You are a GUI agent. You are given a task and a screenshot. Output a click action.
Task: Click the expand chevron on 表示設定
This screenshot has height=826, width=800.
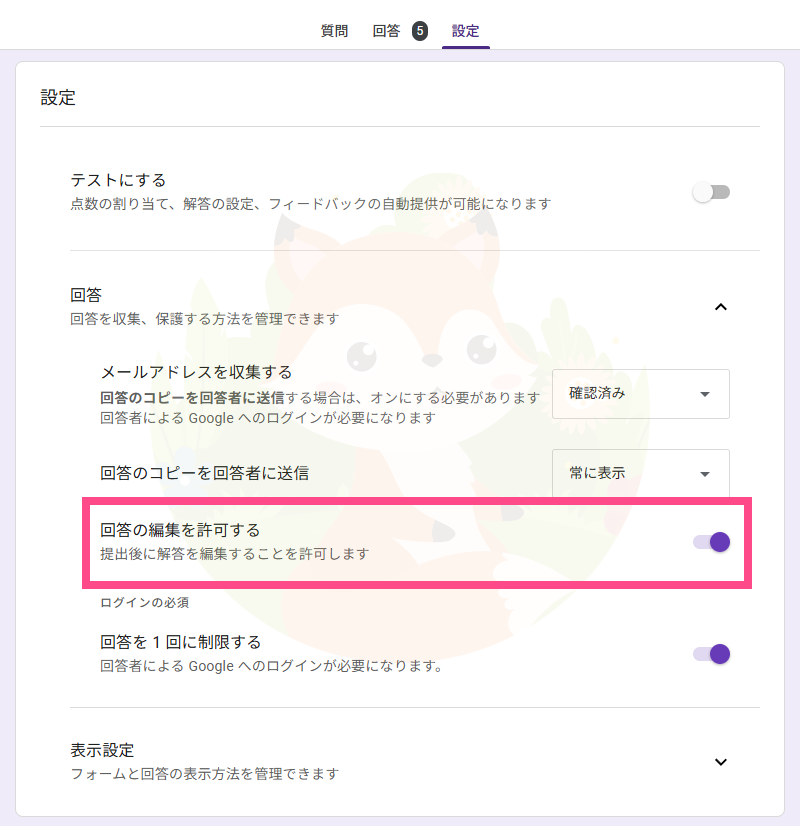721,761
